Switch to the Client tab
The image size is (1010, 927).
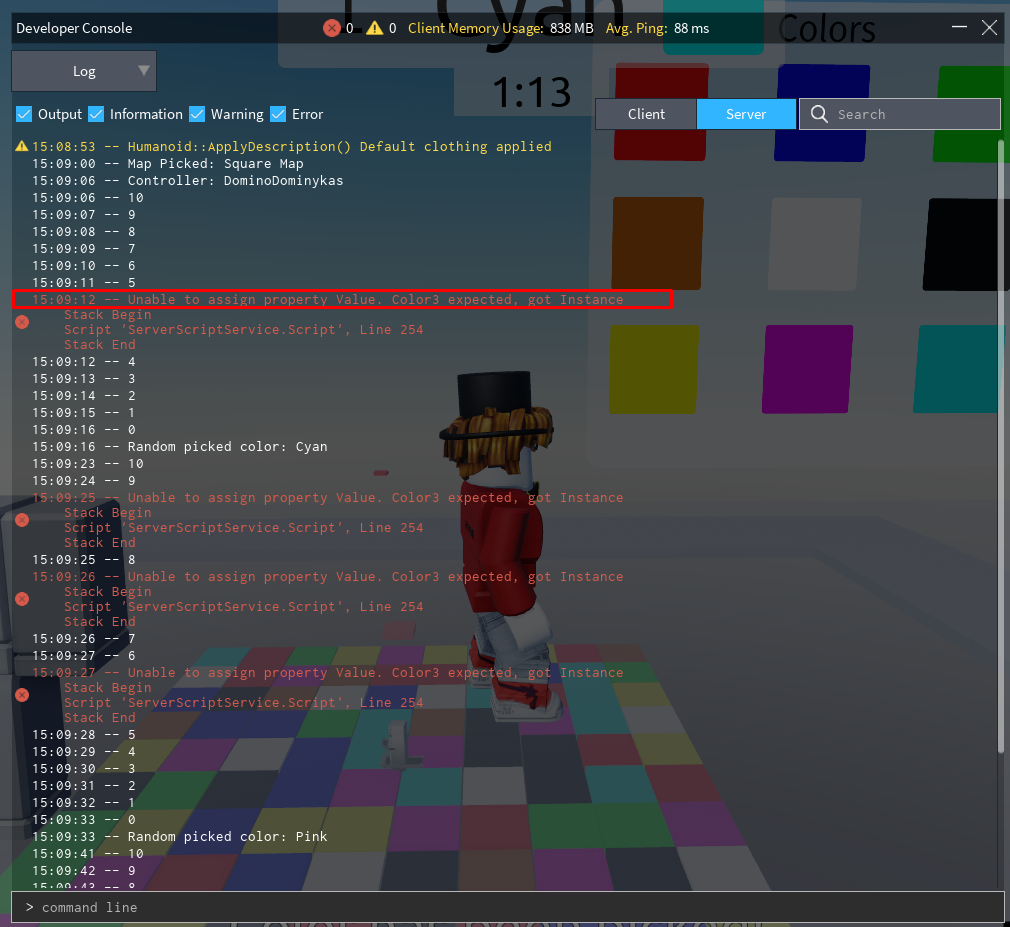[x=646, y=114]
